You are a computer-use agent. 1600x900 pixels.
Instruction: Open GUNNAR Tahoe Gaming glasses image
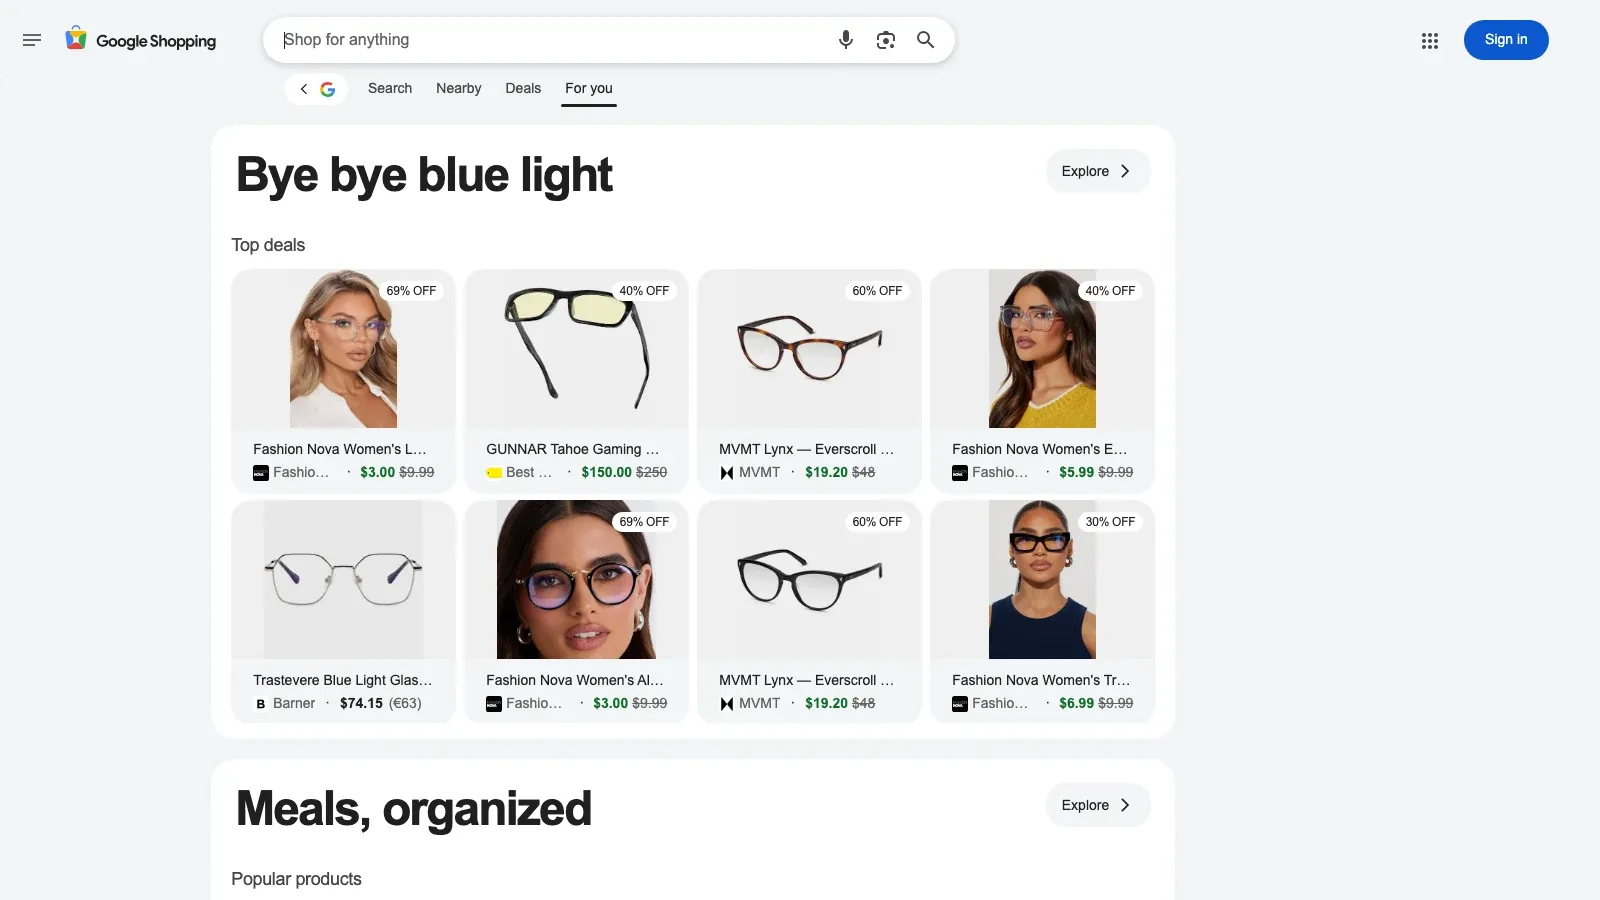click(577, 349)
